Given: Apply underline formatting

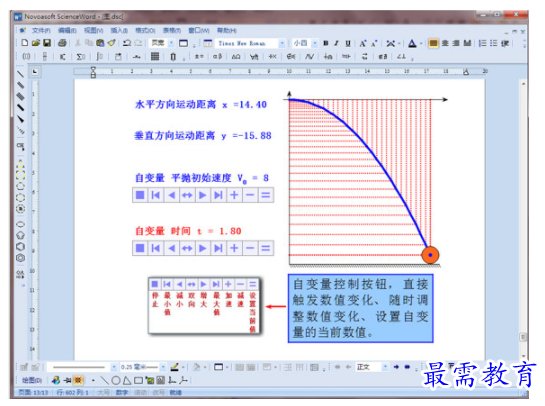Looking at the screenshot, I should 348,43.
